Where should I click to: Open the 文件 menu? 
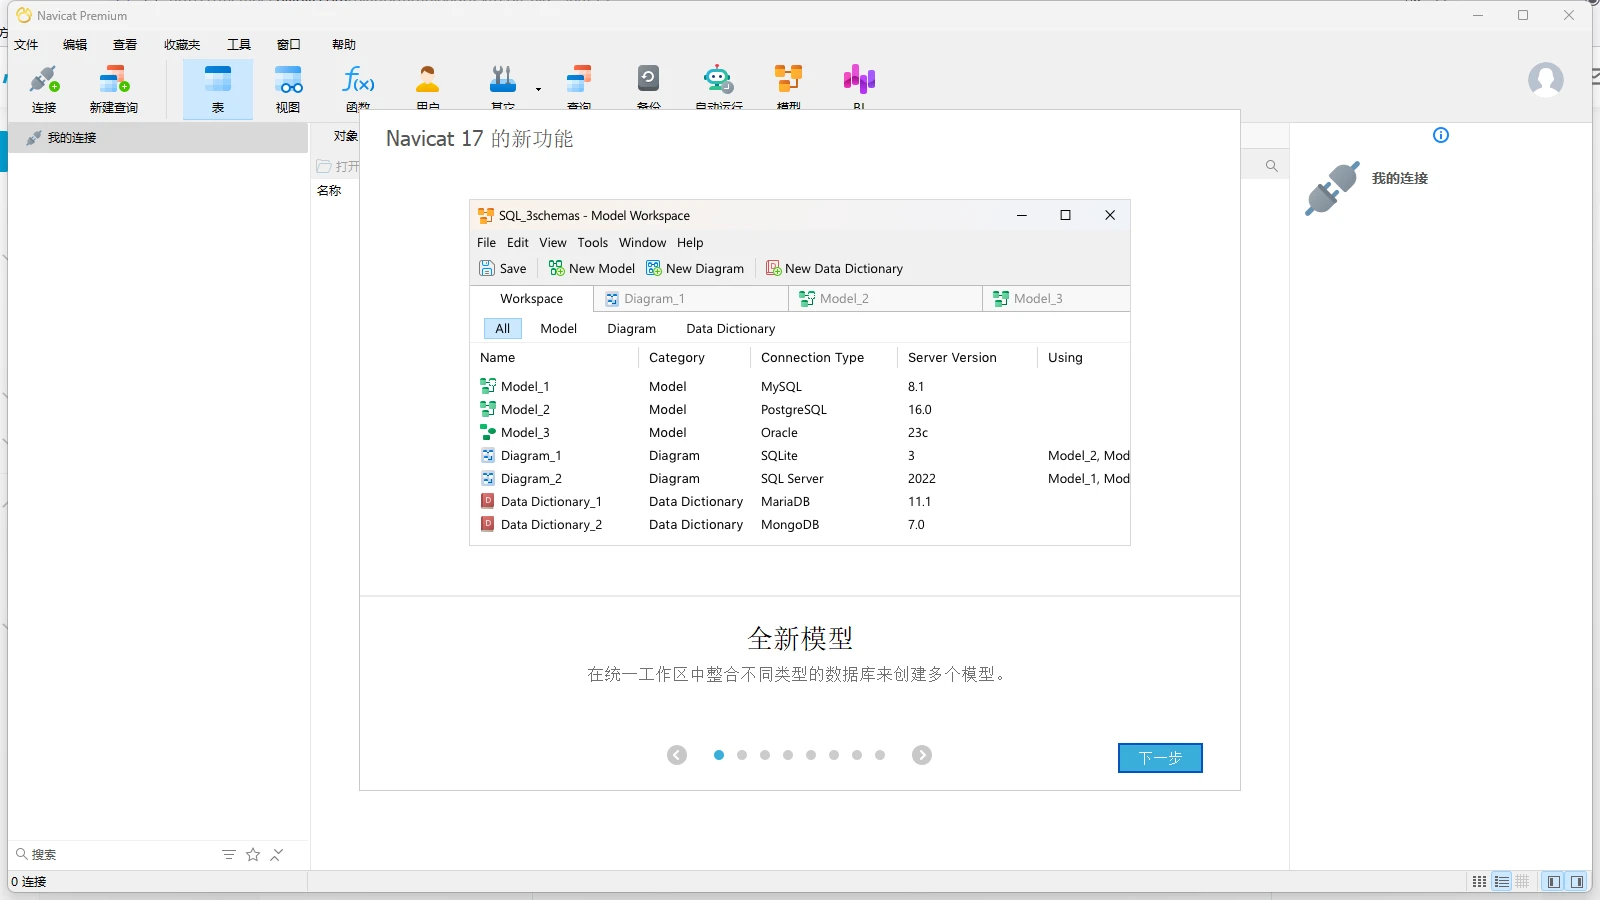tap(26, 44)
